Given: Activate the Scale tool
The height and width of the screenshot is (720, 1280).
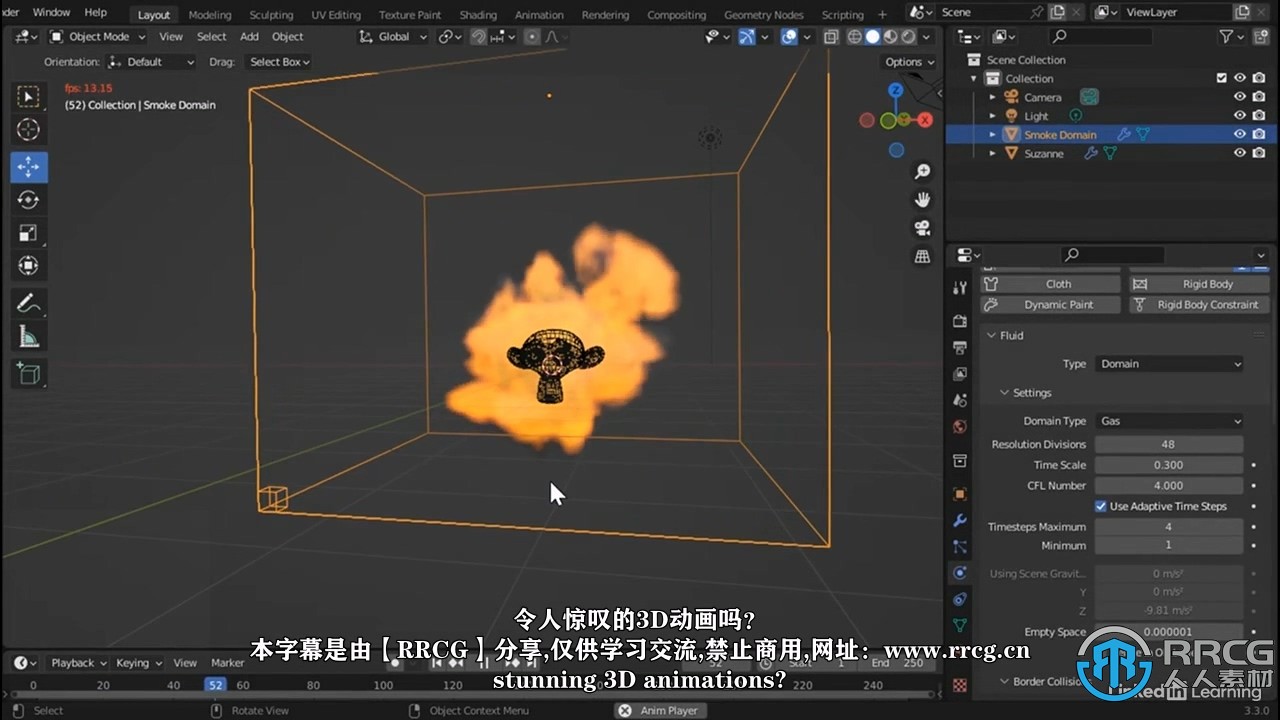Looking at the screenshot, I should pyautogui.click(x=29, y=233).
